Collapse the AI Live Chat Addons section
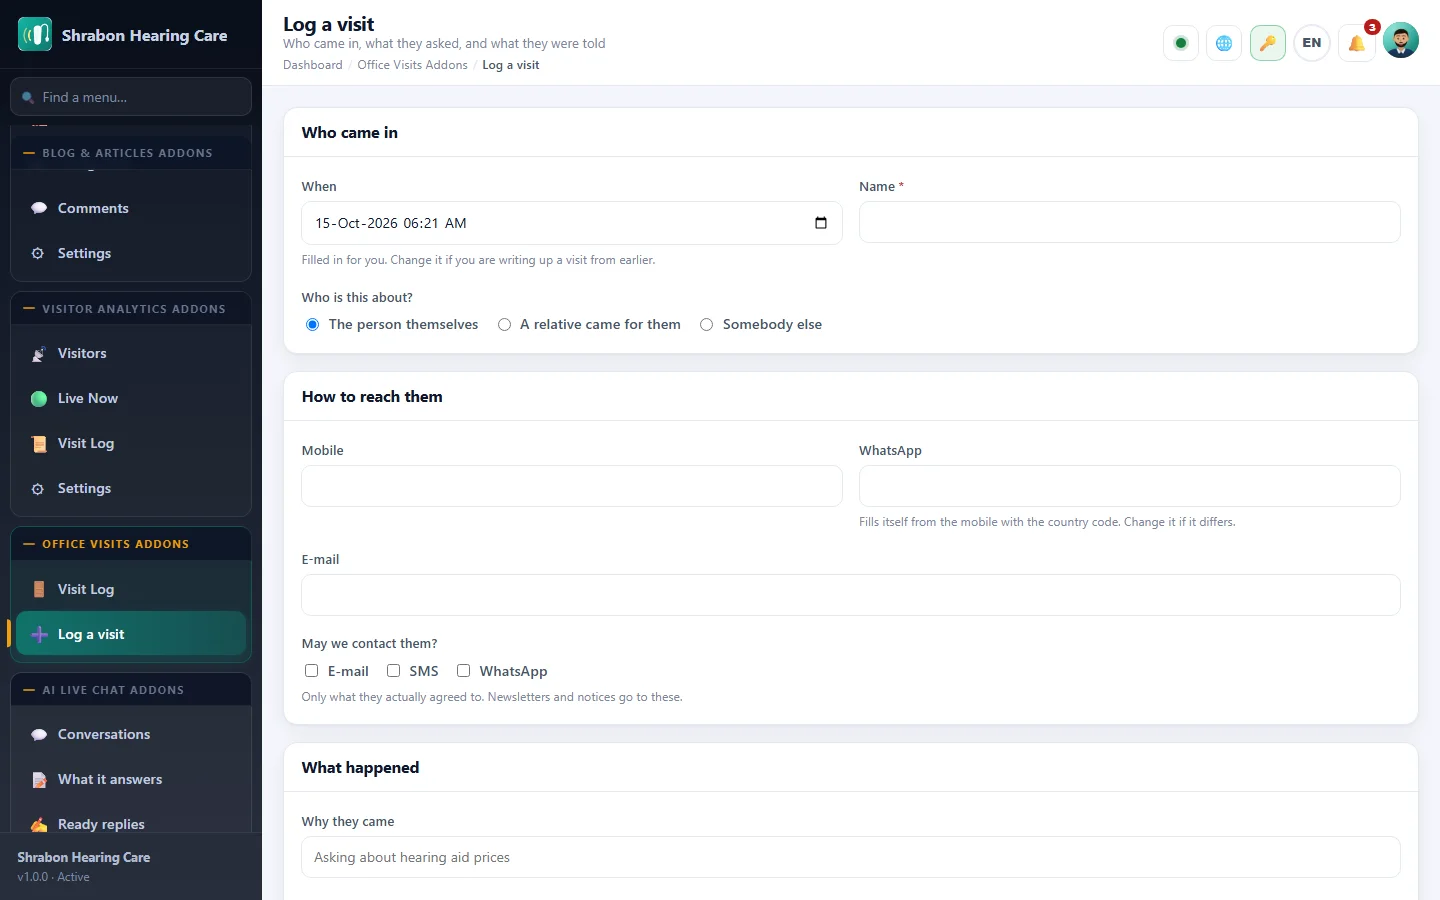This screenshot has width=1440, height=900. point(131,690)
